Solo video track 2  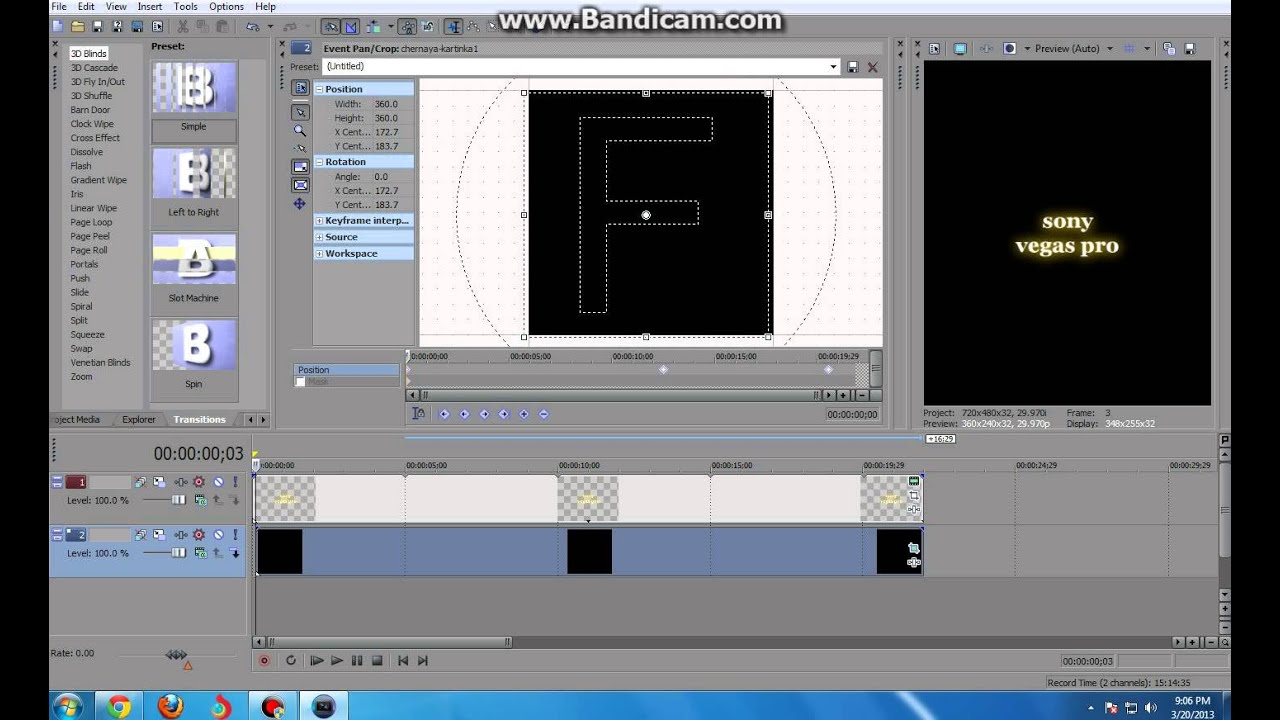[235, 535]
